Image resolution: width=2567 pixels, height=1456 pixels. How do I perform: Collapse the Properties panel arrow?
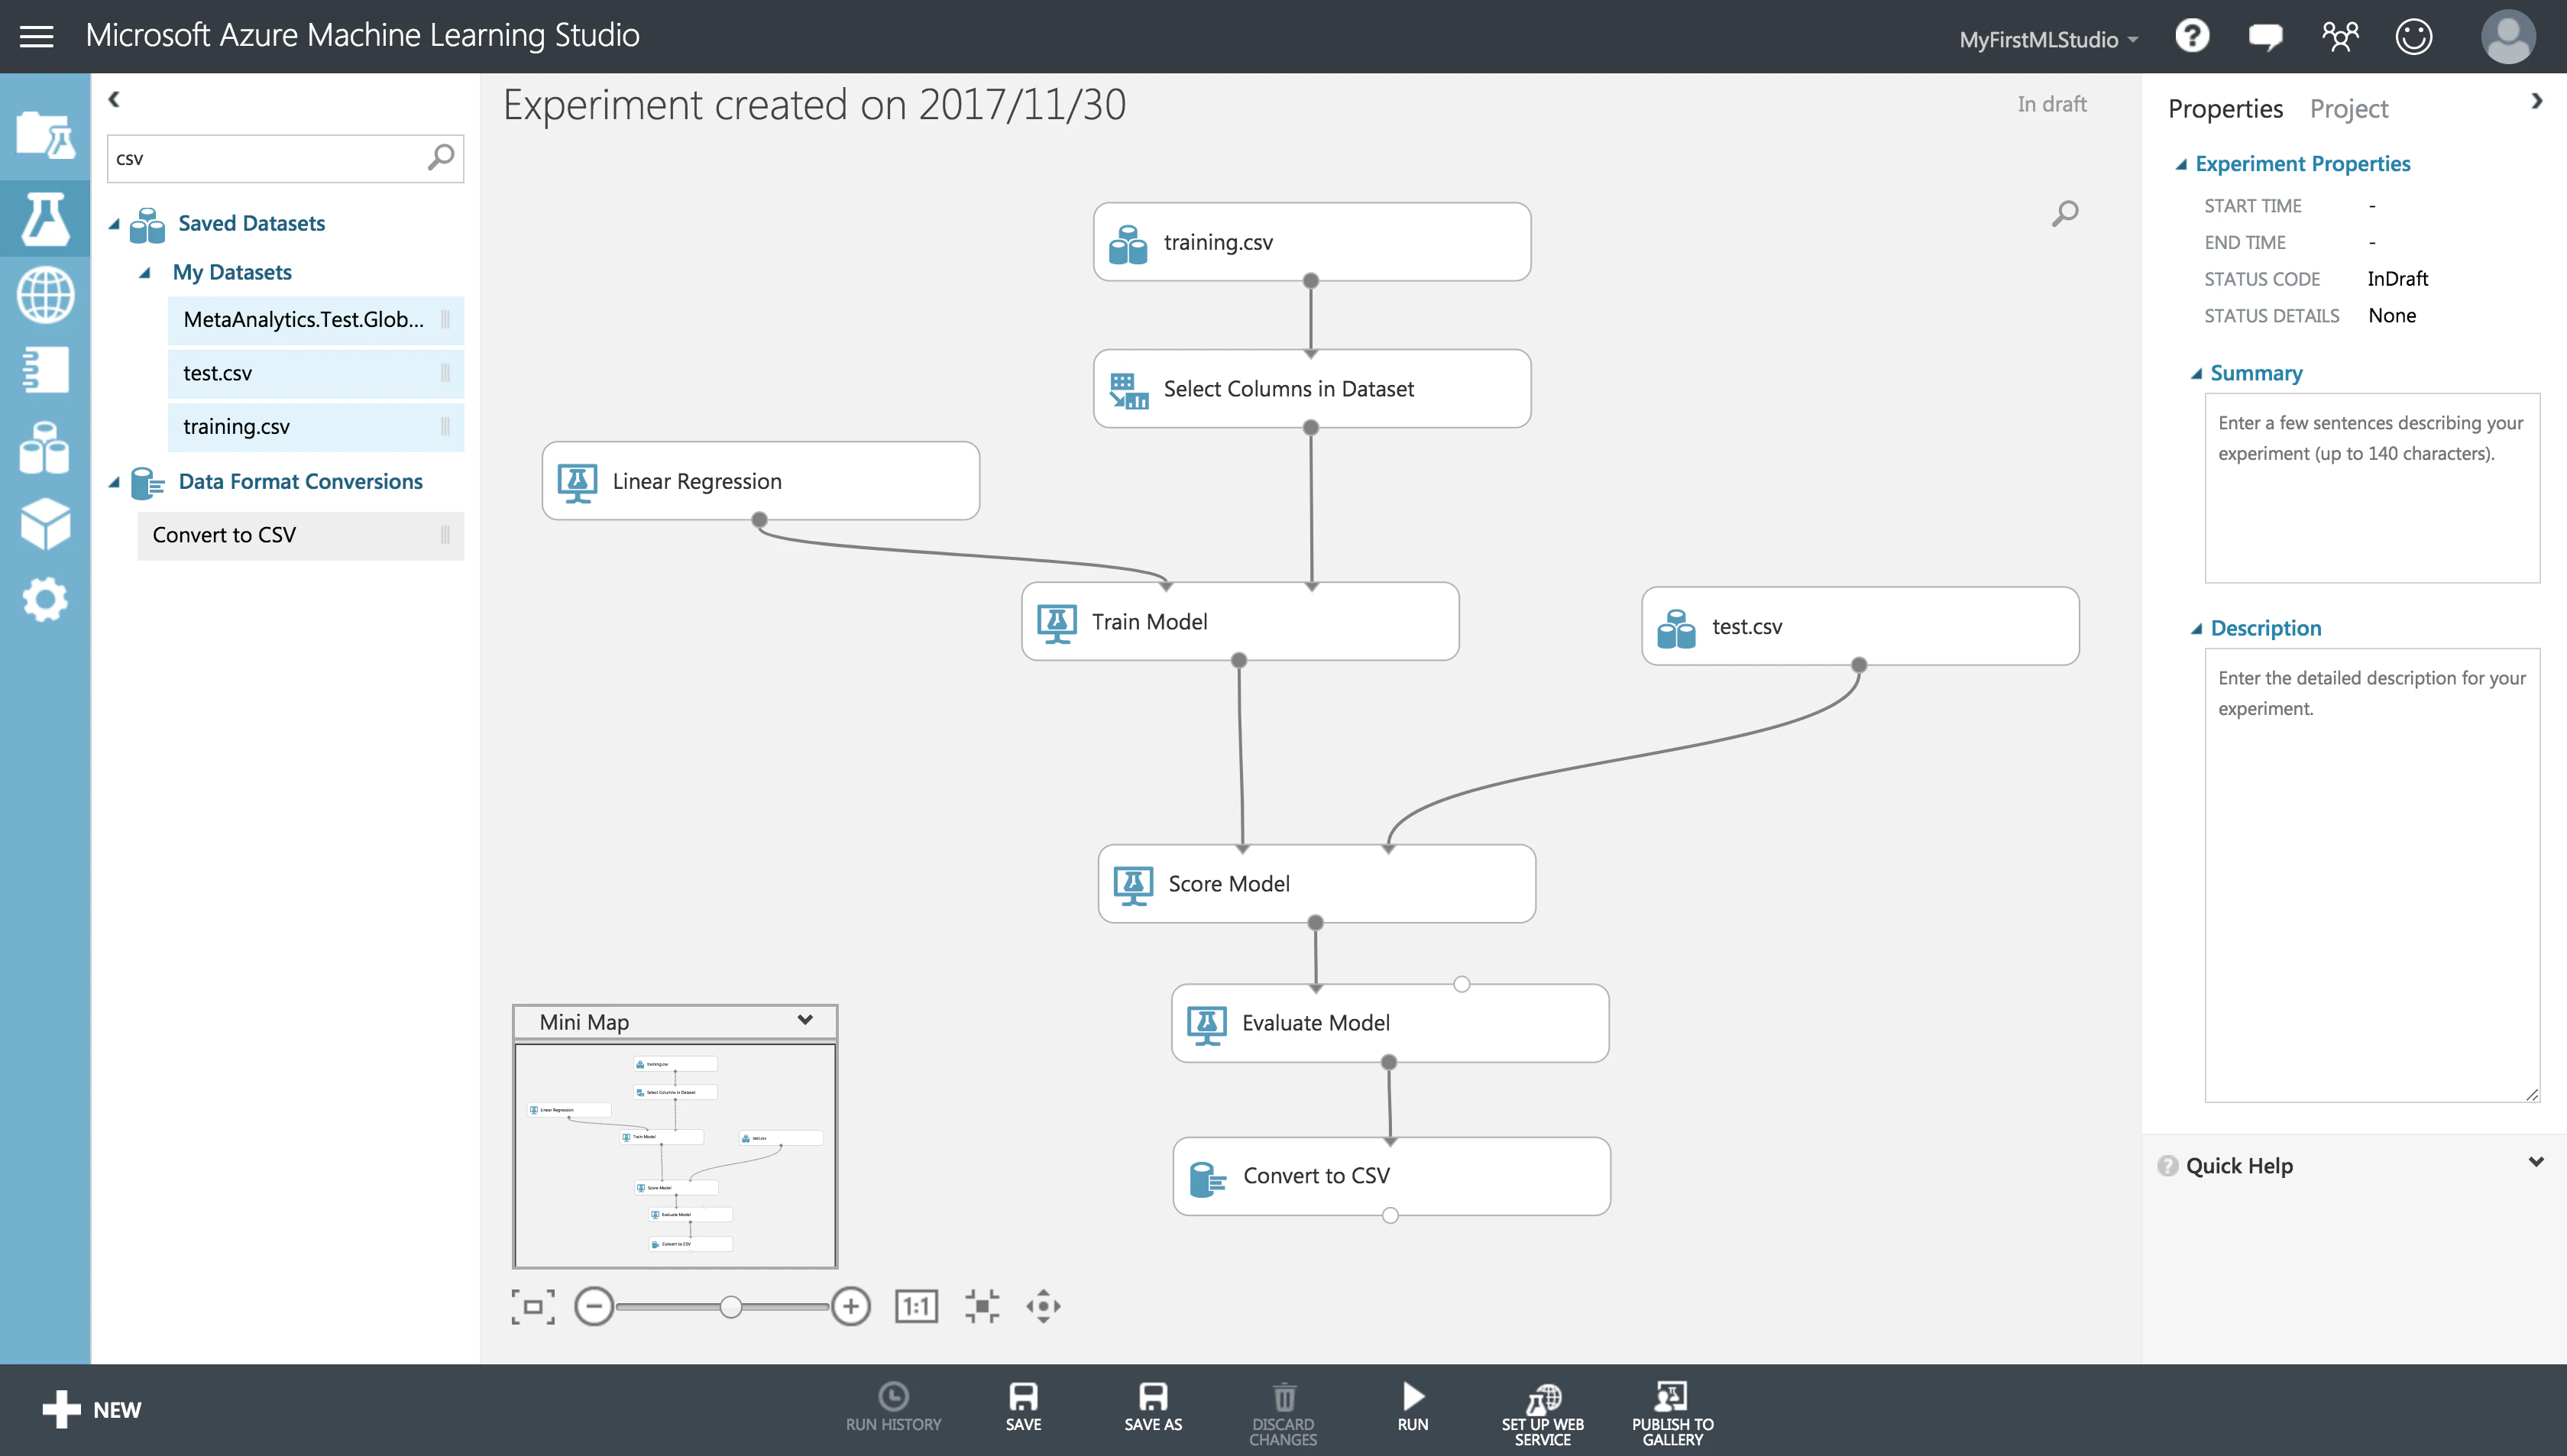(x=2536, y=101)
